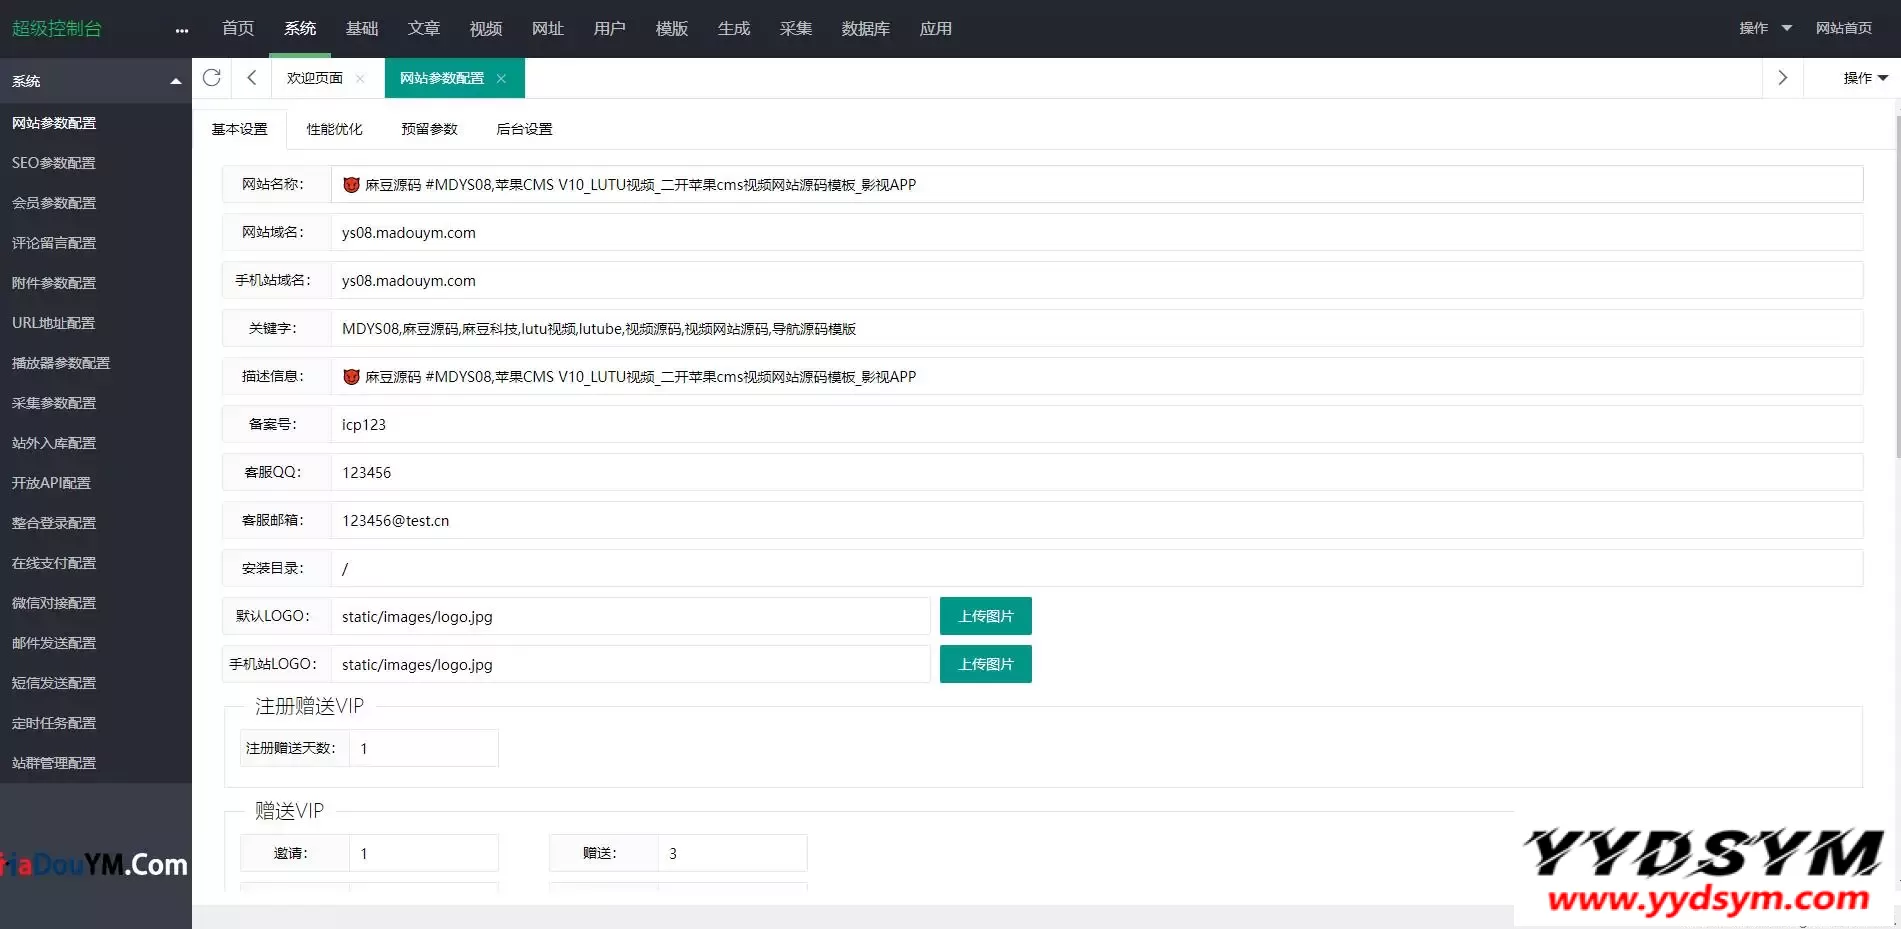Click the 网站域名 input field
1901x929 pixels.
point(1096,232)
